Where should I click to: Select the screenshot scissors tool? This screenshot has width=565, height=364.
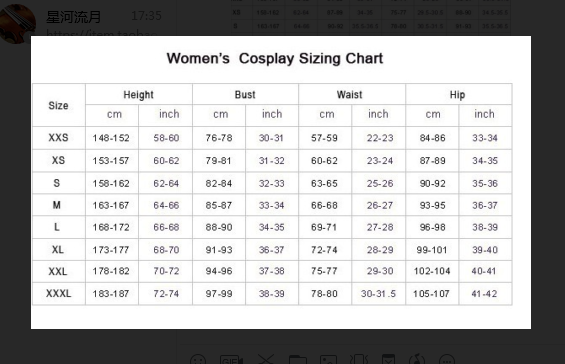[266, 359]
